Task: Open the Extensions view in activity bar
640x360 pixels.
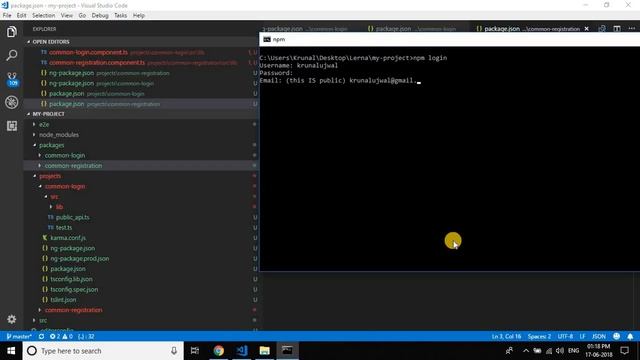Action: [11, 126]
